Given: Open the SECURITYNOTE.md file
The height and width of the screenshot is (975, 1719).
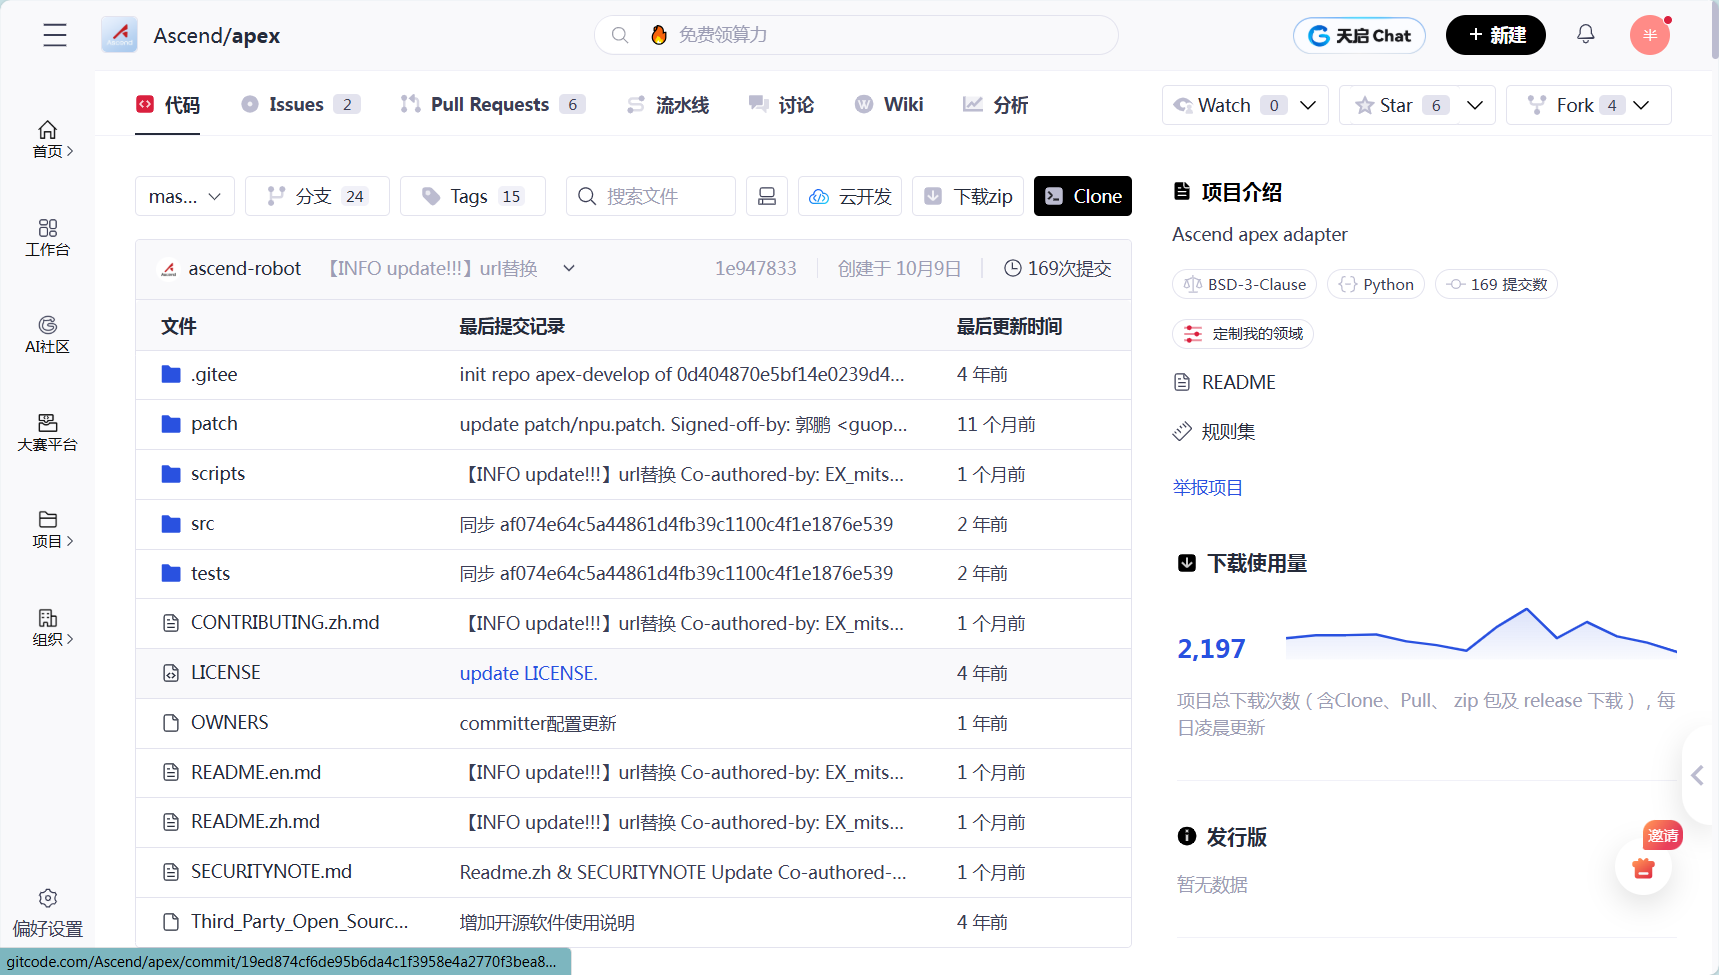Looking at the screenshot, I should pos(271,871).
